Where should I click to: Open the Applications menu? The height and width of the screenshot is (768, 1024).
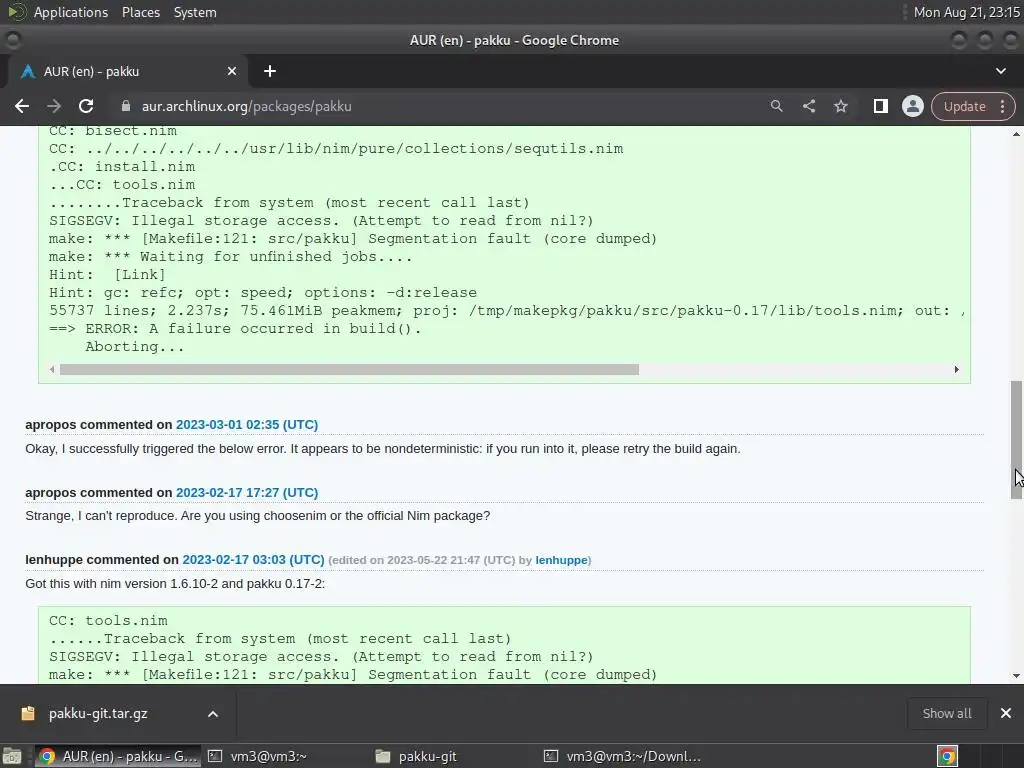[71, 12]
